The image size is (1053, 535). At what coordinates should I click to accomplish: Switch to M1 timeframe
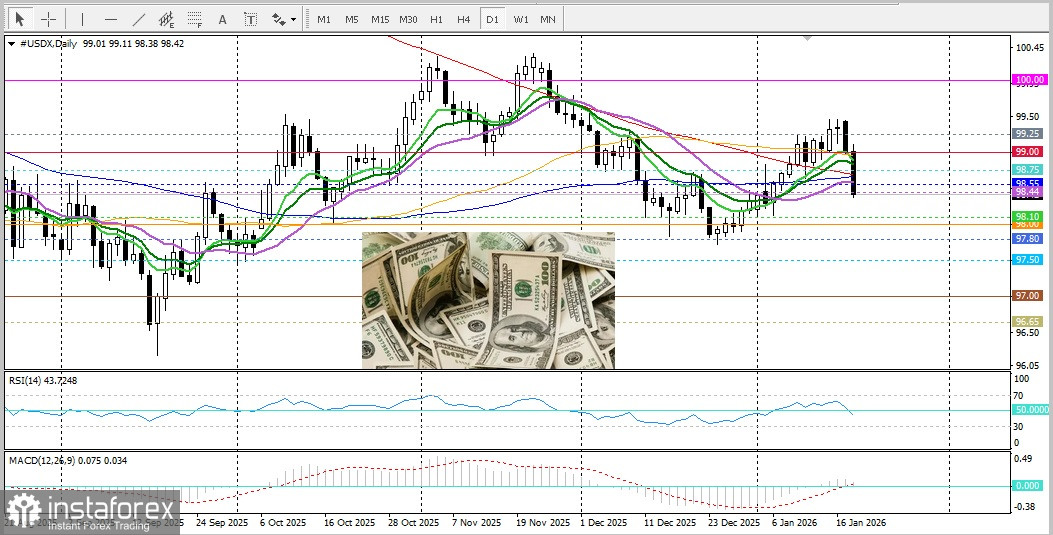pos(323,19)
